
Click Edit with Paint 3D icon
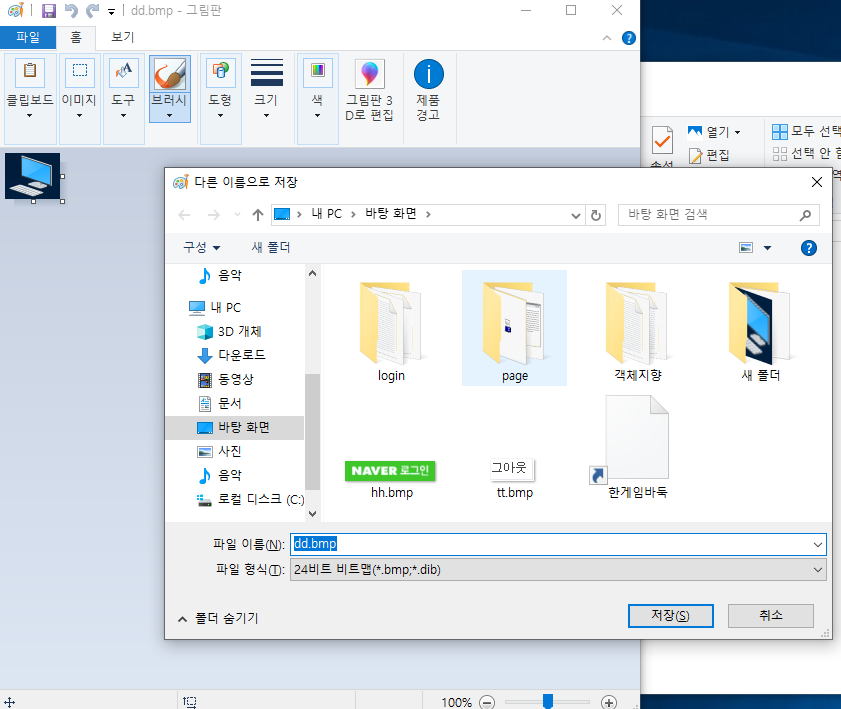point(370,90)
